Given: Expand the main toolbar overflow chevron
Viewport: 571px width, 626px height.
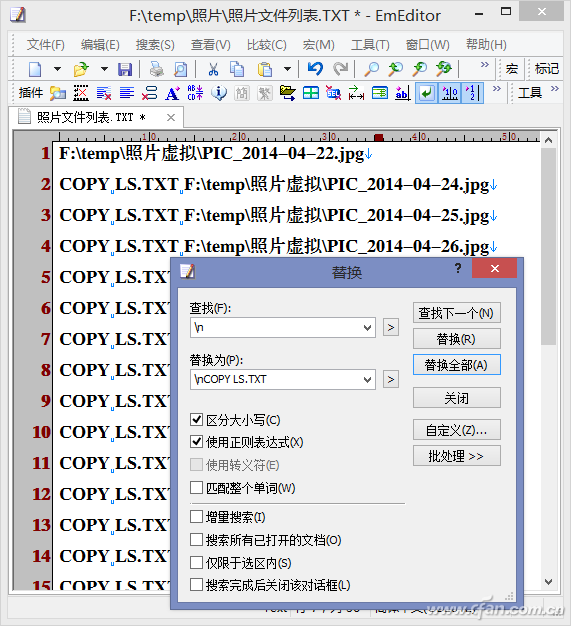Looking at the screenshot, I should [484, 65].
